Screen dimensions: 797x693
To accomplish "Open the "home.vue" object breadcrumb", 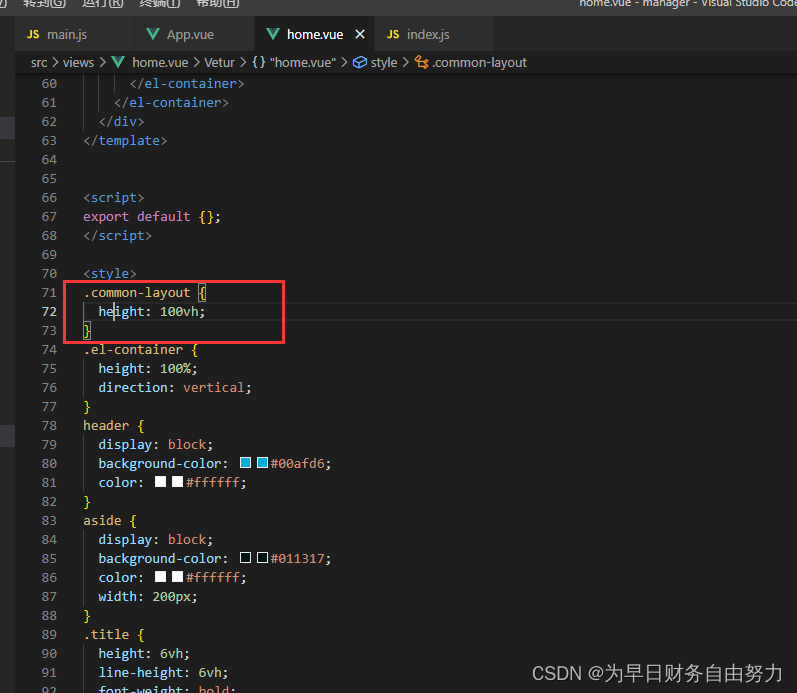I will (303, 63).
